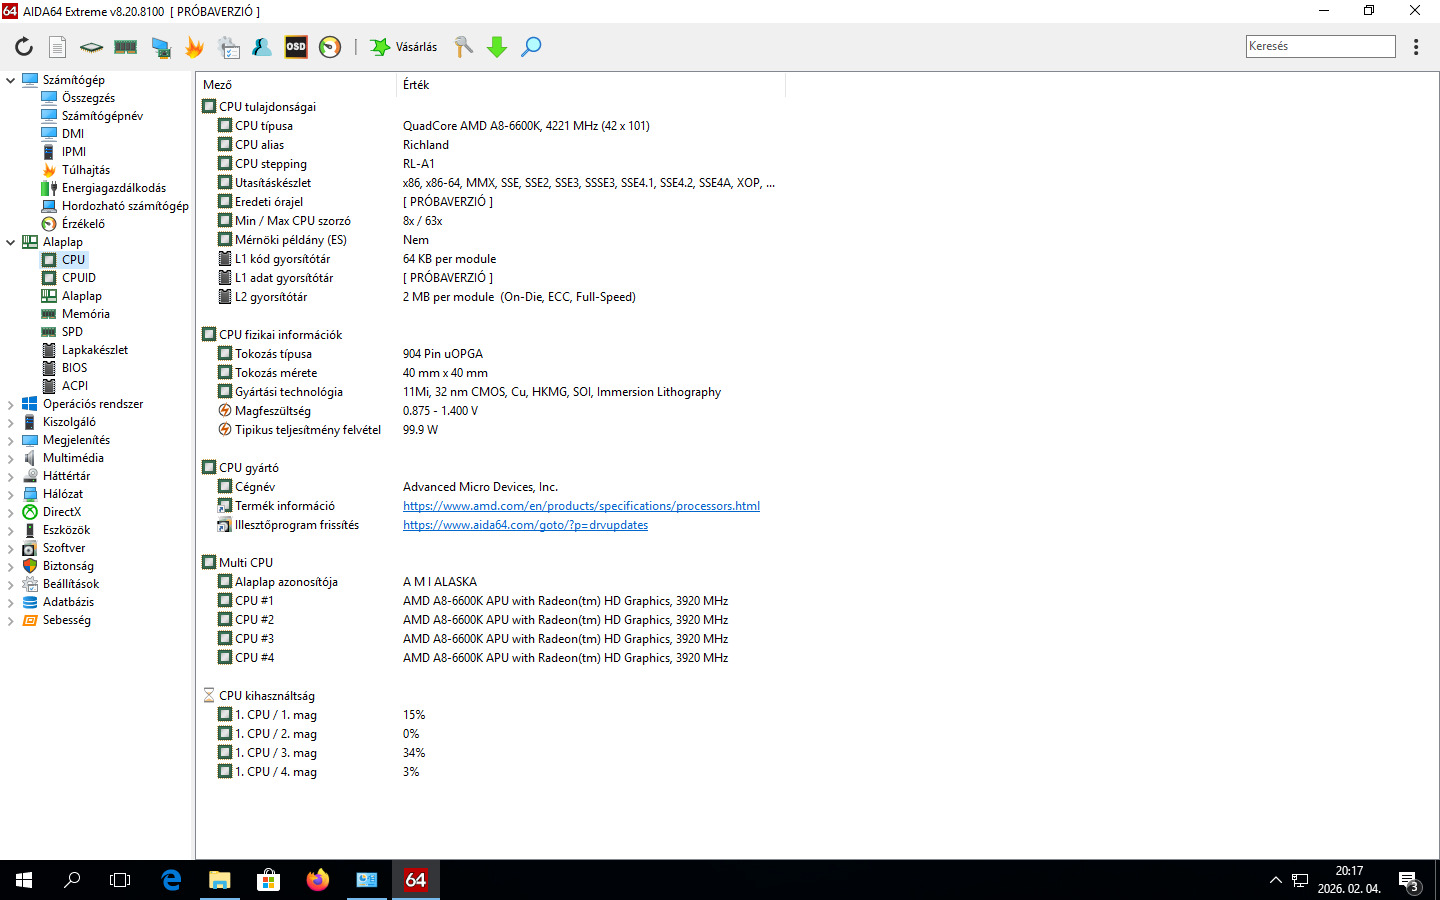Select Biztonság tree item

click(68, 566)
